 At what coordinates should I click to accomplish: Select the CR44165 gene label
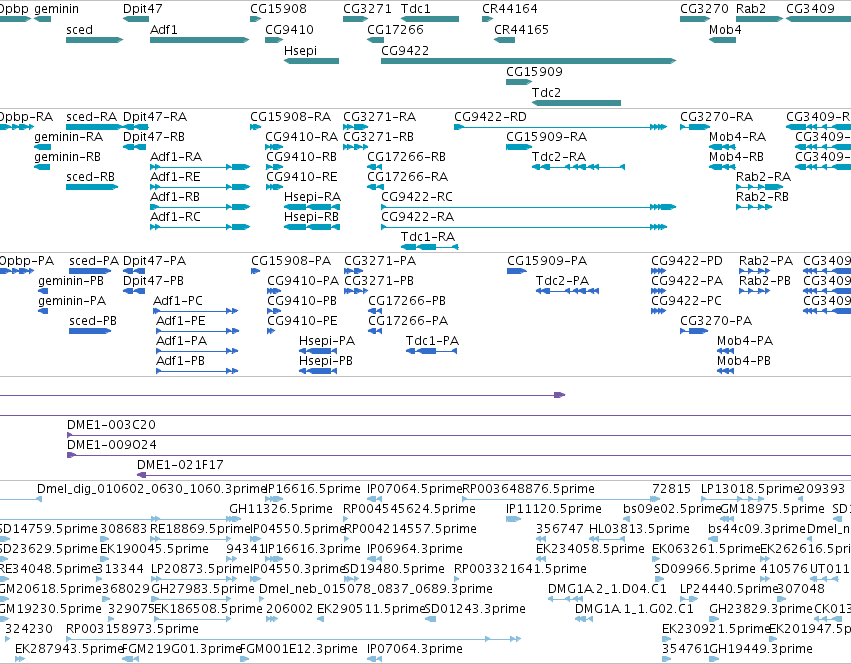click(522, 30)
